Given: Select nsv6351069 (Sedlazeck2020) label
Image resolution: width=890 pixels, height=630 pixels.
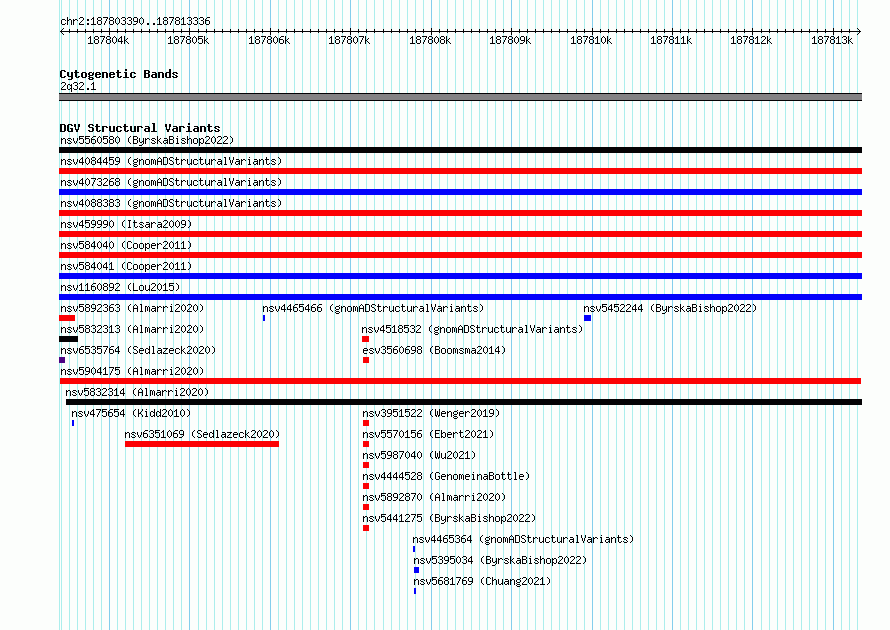Looking at the screenshot, I should tap(202, 434).
